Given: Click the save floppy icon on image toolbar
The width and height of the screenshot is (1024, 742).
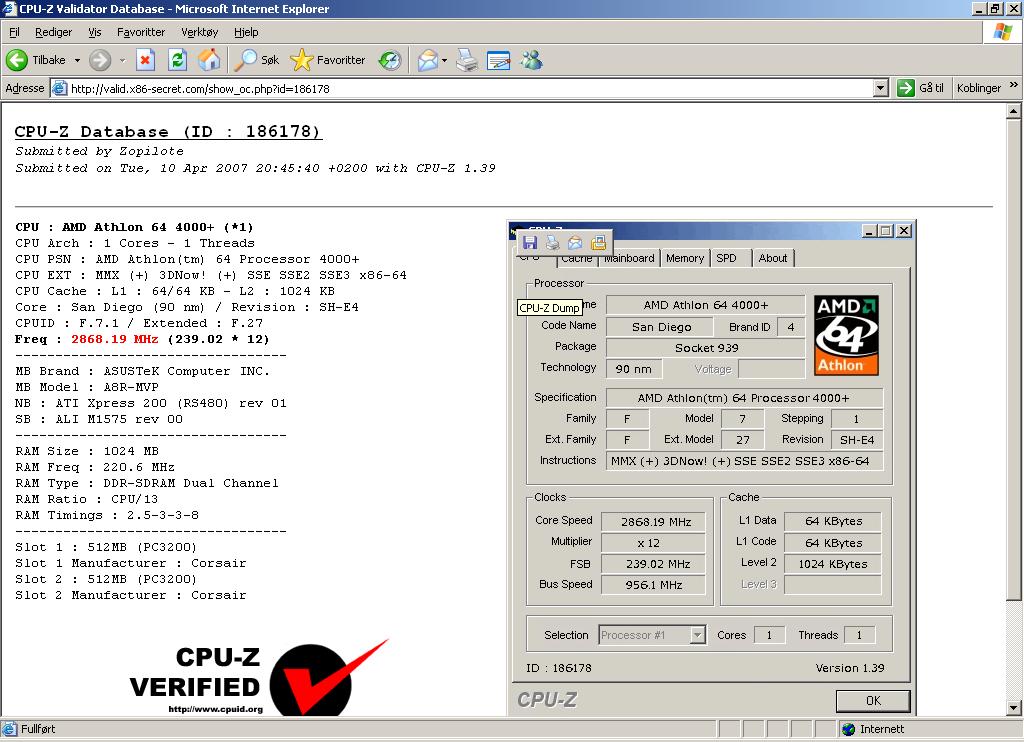Looking at the screenshot, I should point(530,243).
